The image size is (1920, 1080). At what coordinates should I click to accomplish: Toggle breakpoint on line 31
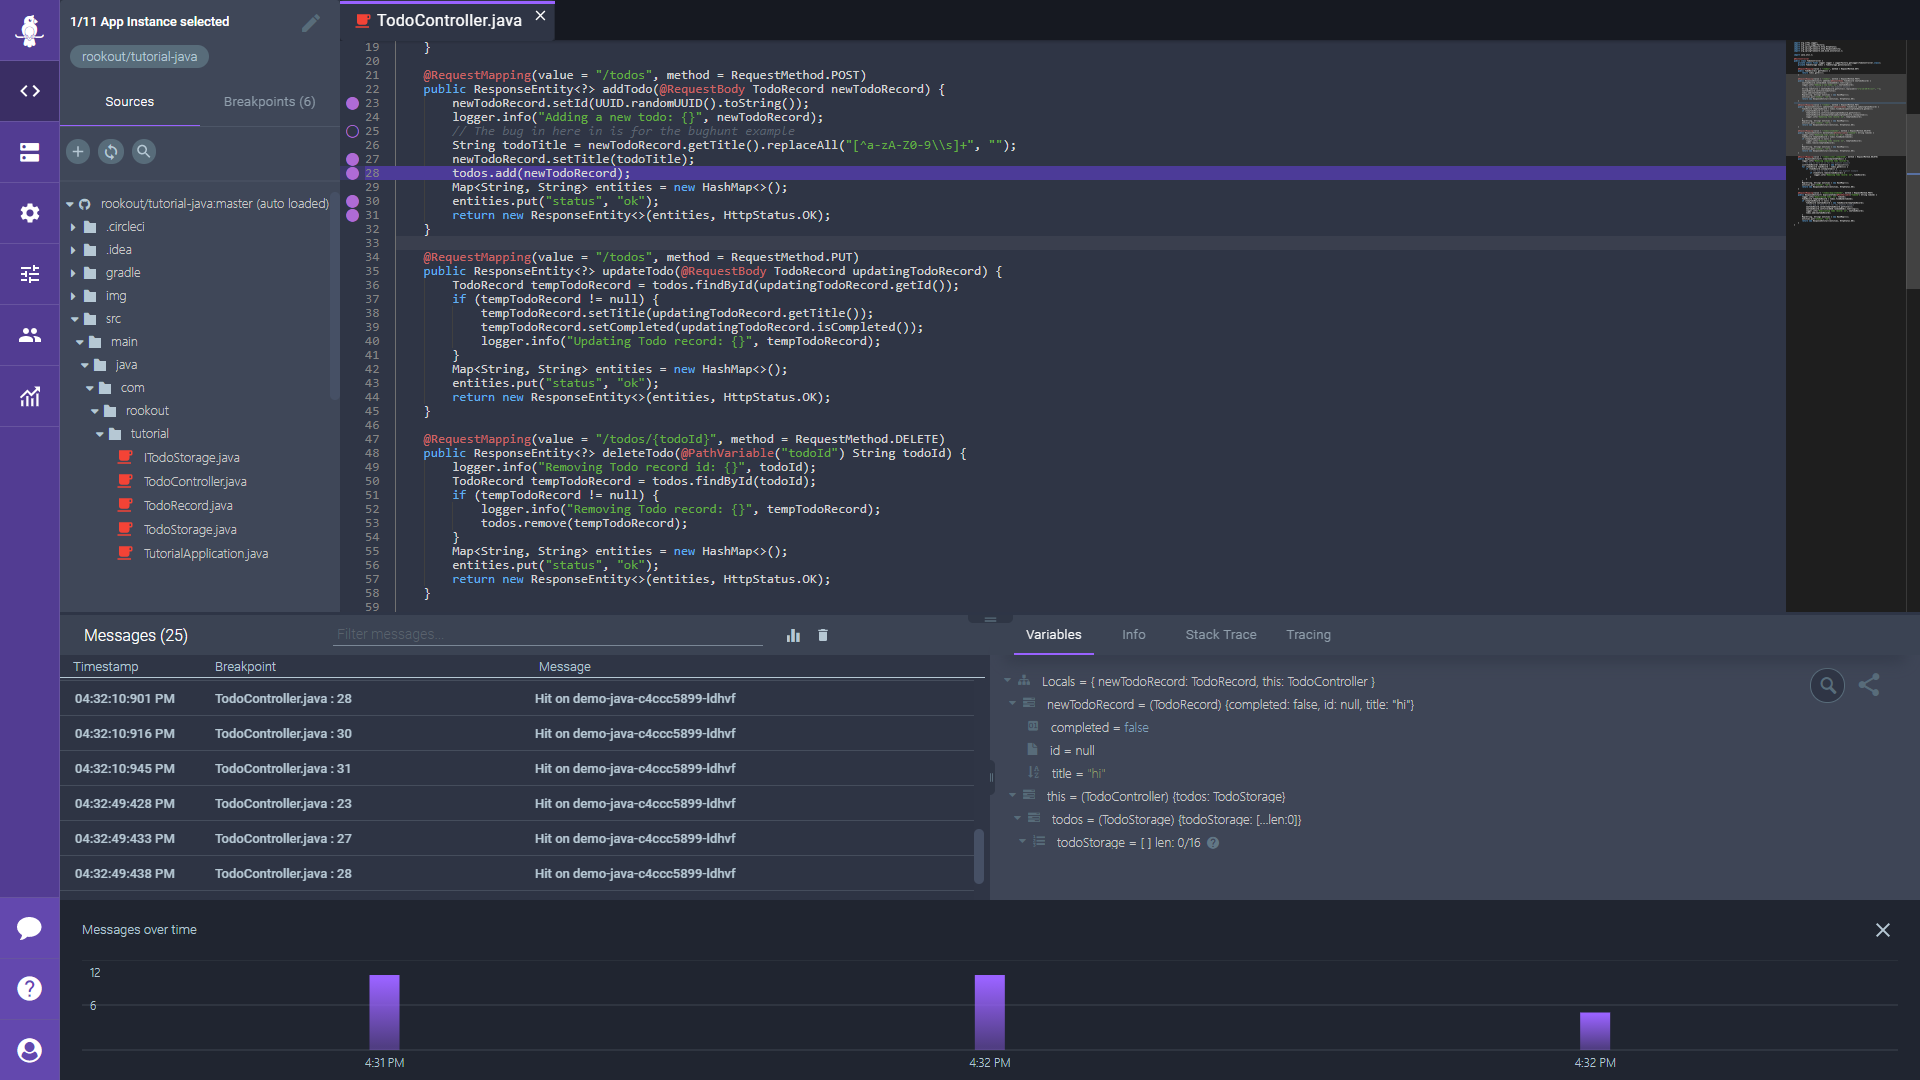[x=352, y=215]
